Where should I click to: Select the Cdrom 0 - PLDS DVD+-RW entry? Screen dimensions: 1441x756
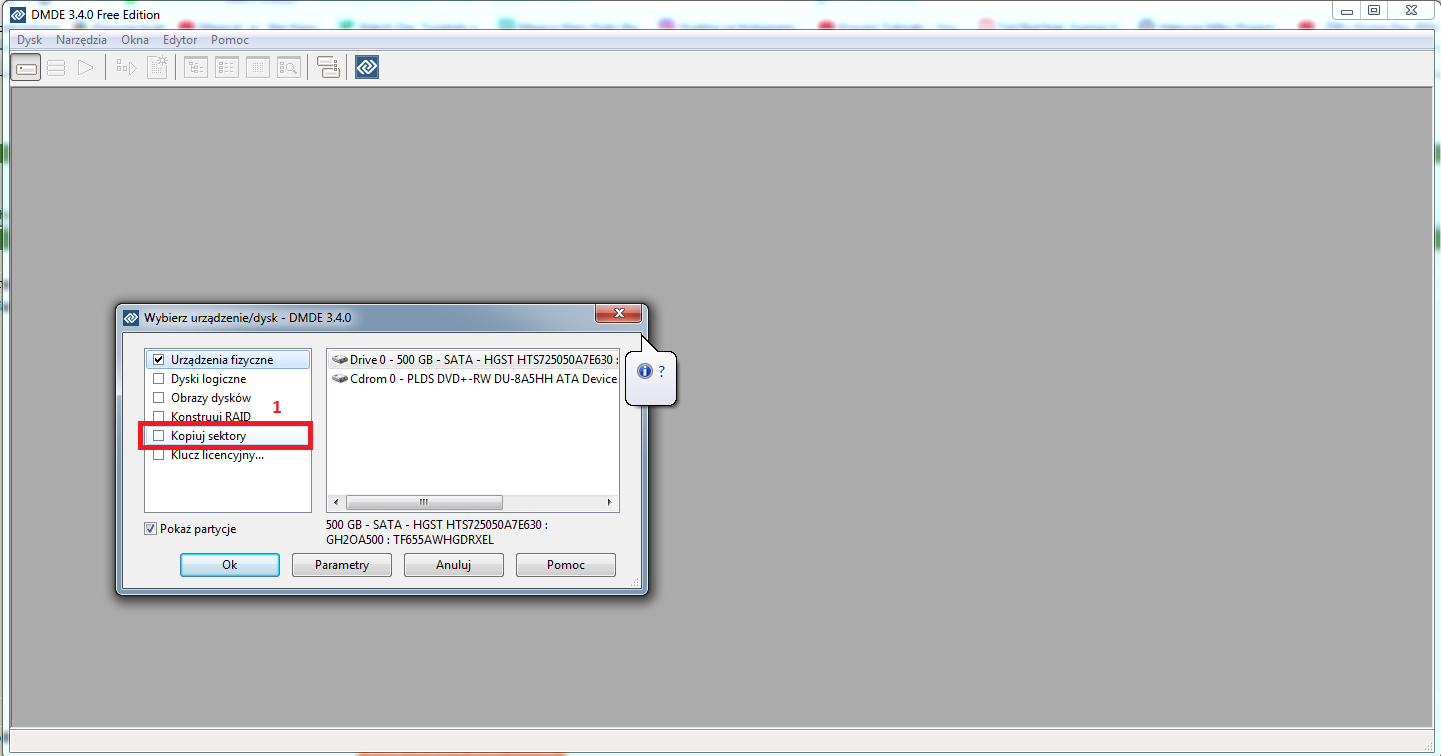[473, 379]
